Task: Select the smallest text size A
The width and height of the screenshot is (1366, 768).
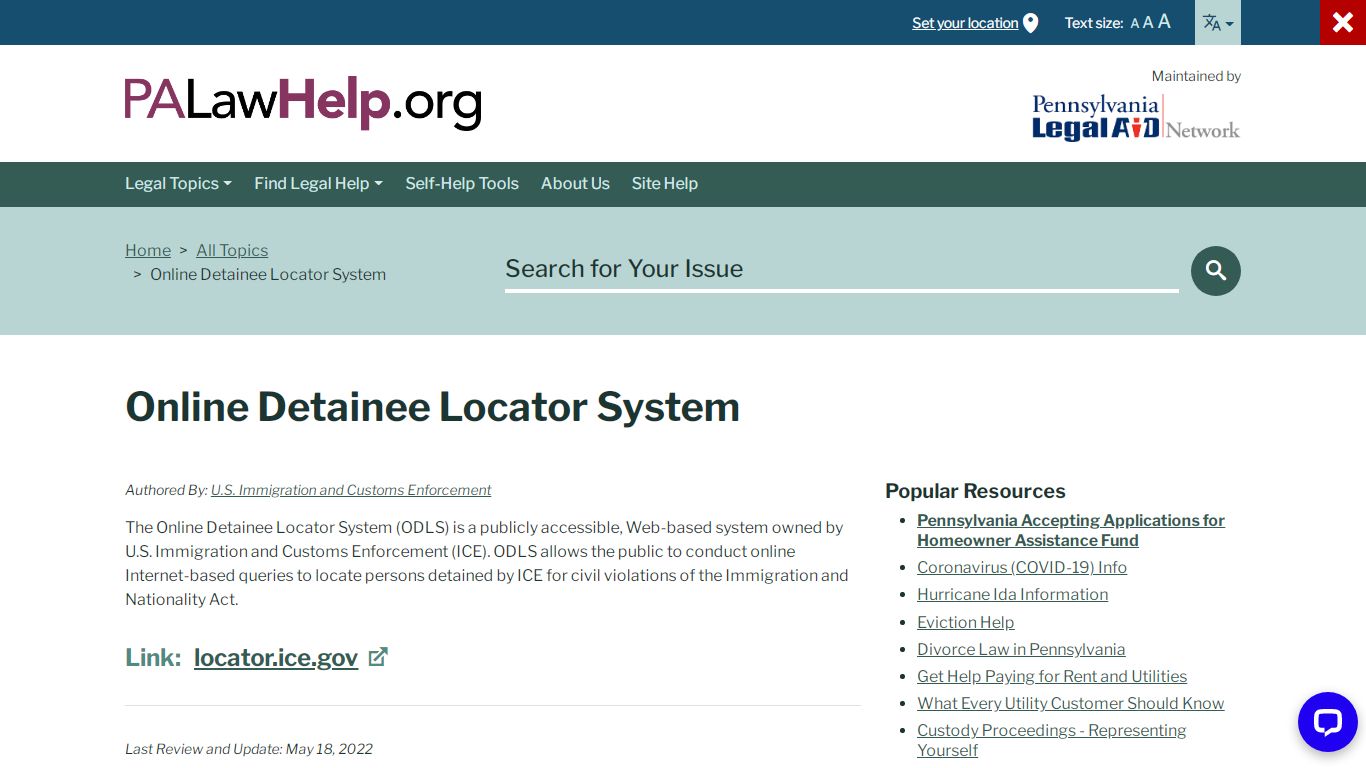Action: click(1135, 23)
